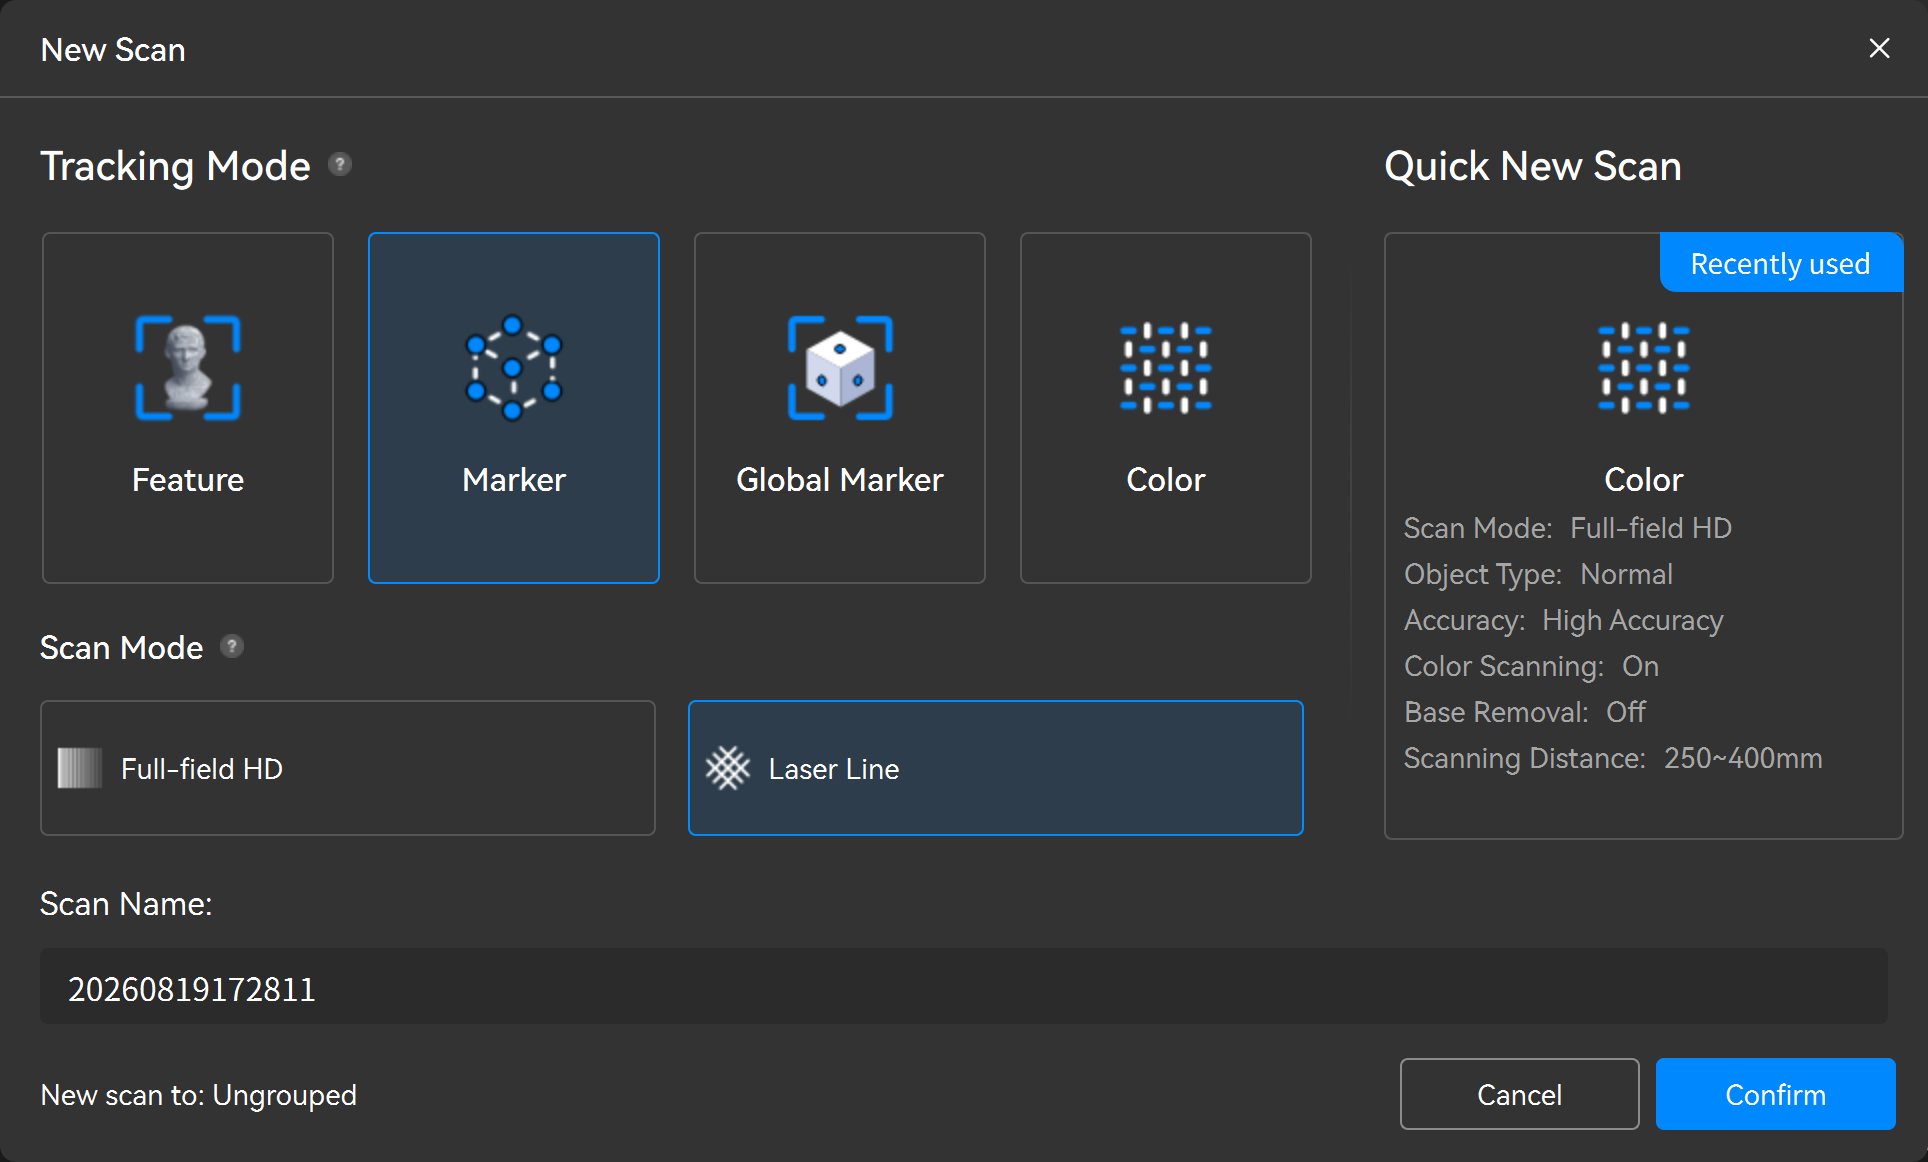Click the Laser Line crosshatch icon
Screen dimensions: 1928x1162
(x=728, y=768)
